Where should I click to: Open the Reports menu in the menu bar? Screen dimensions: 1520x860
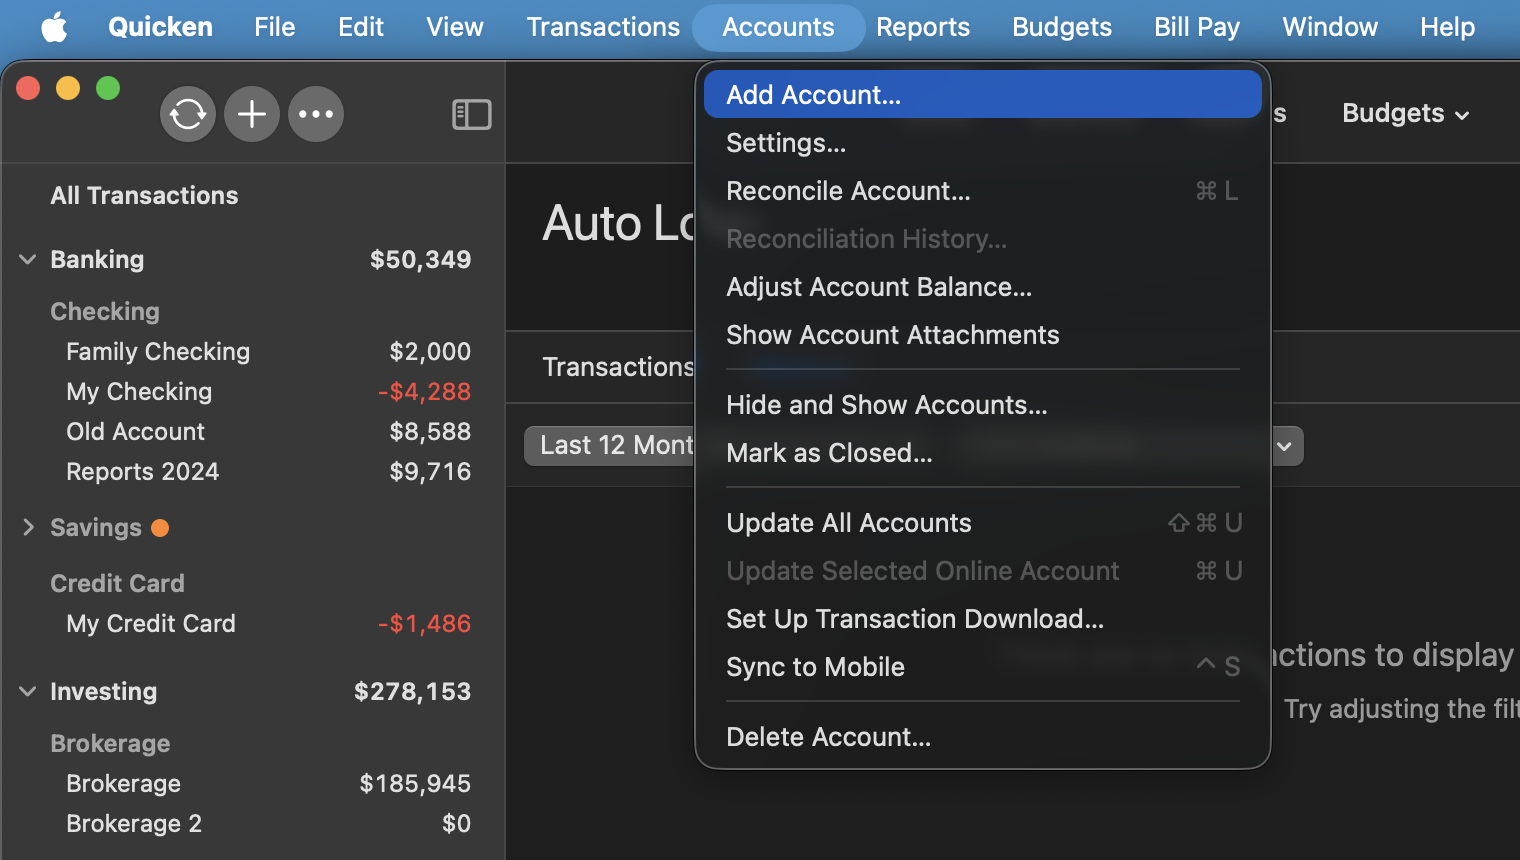pyautogui.click(x=923, y=27)
